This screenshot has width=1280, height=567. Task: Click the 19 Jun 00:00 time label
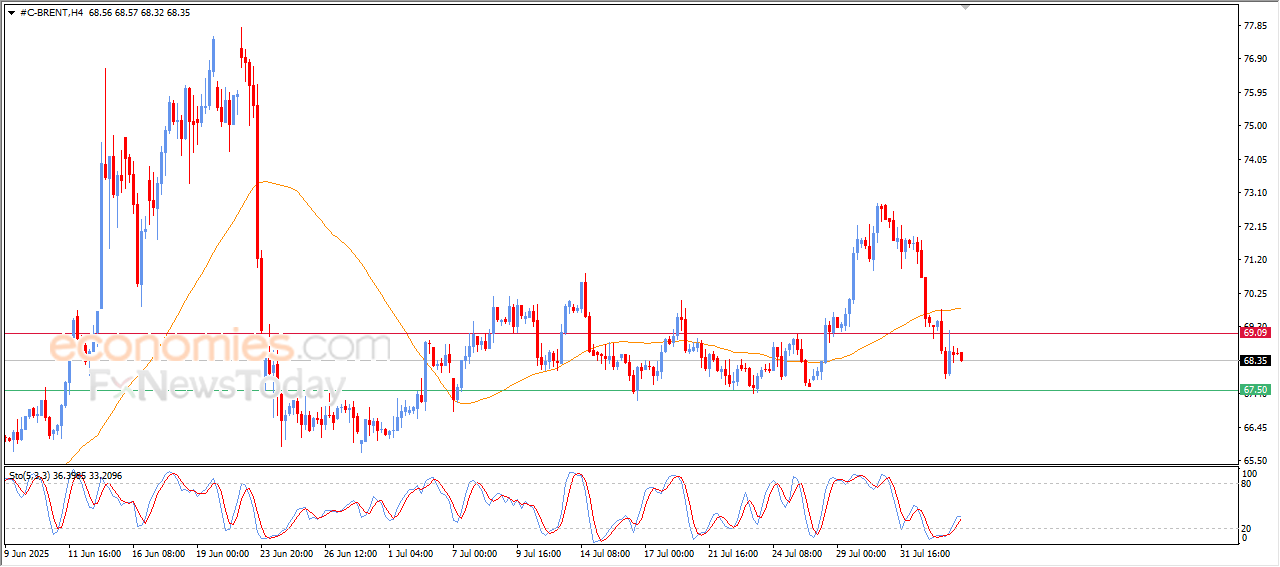222,552
